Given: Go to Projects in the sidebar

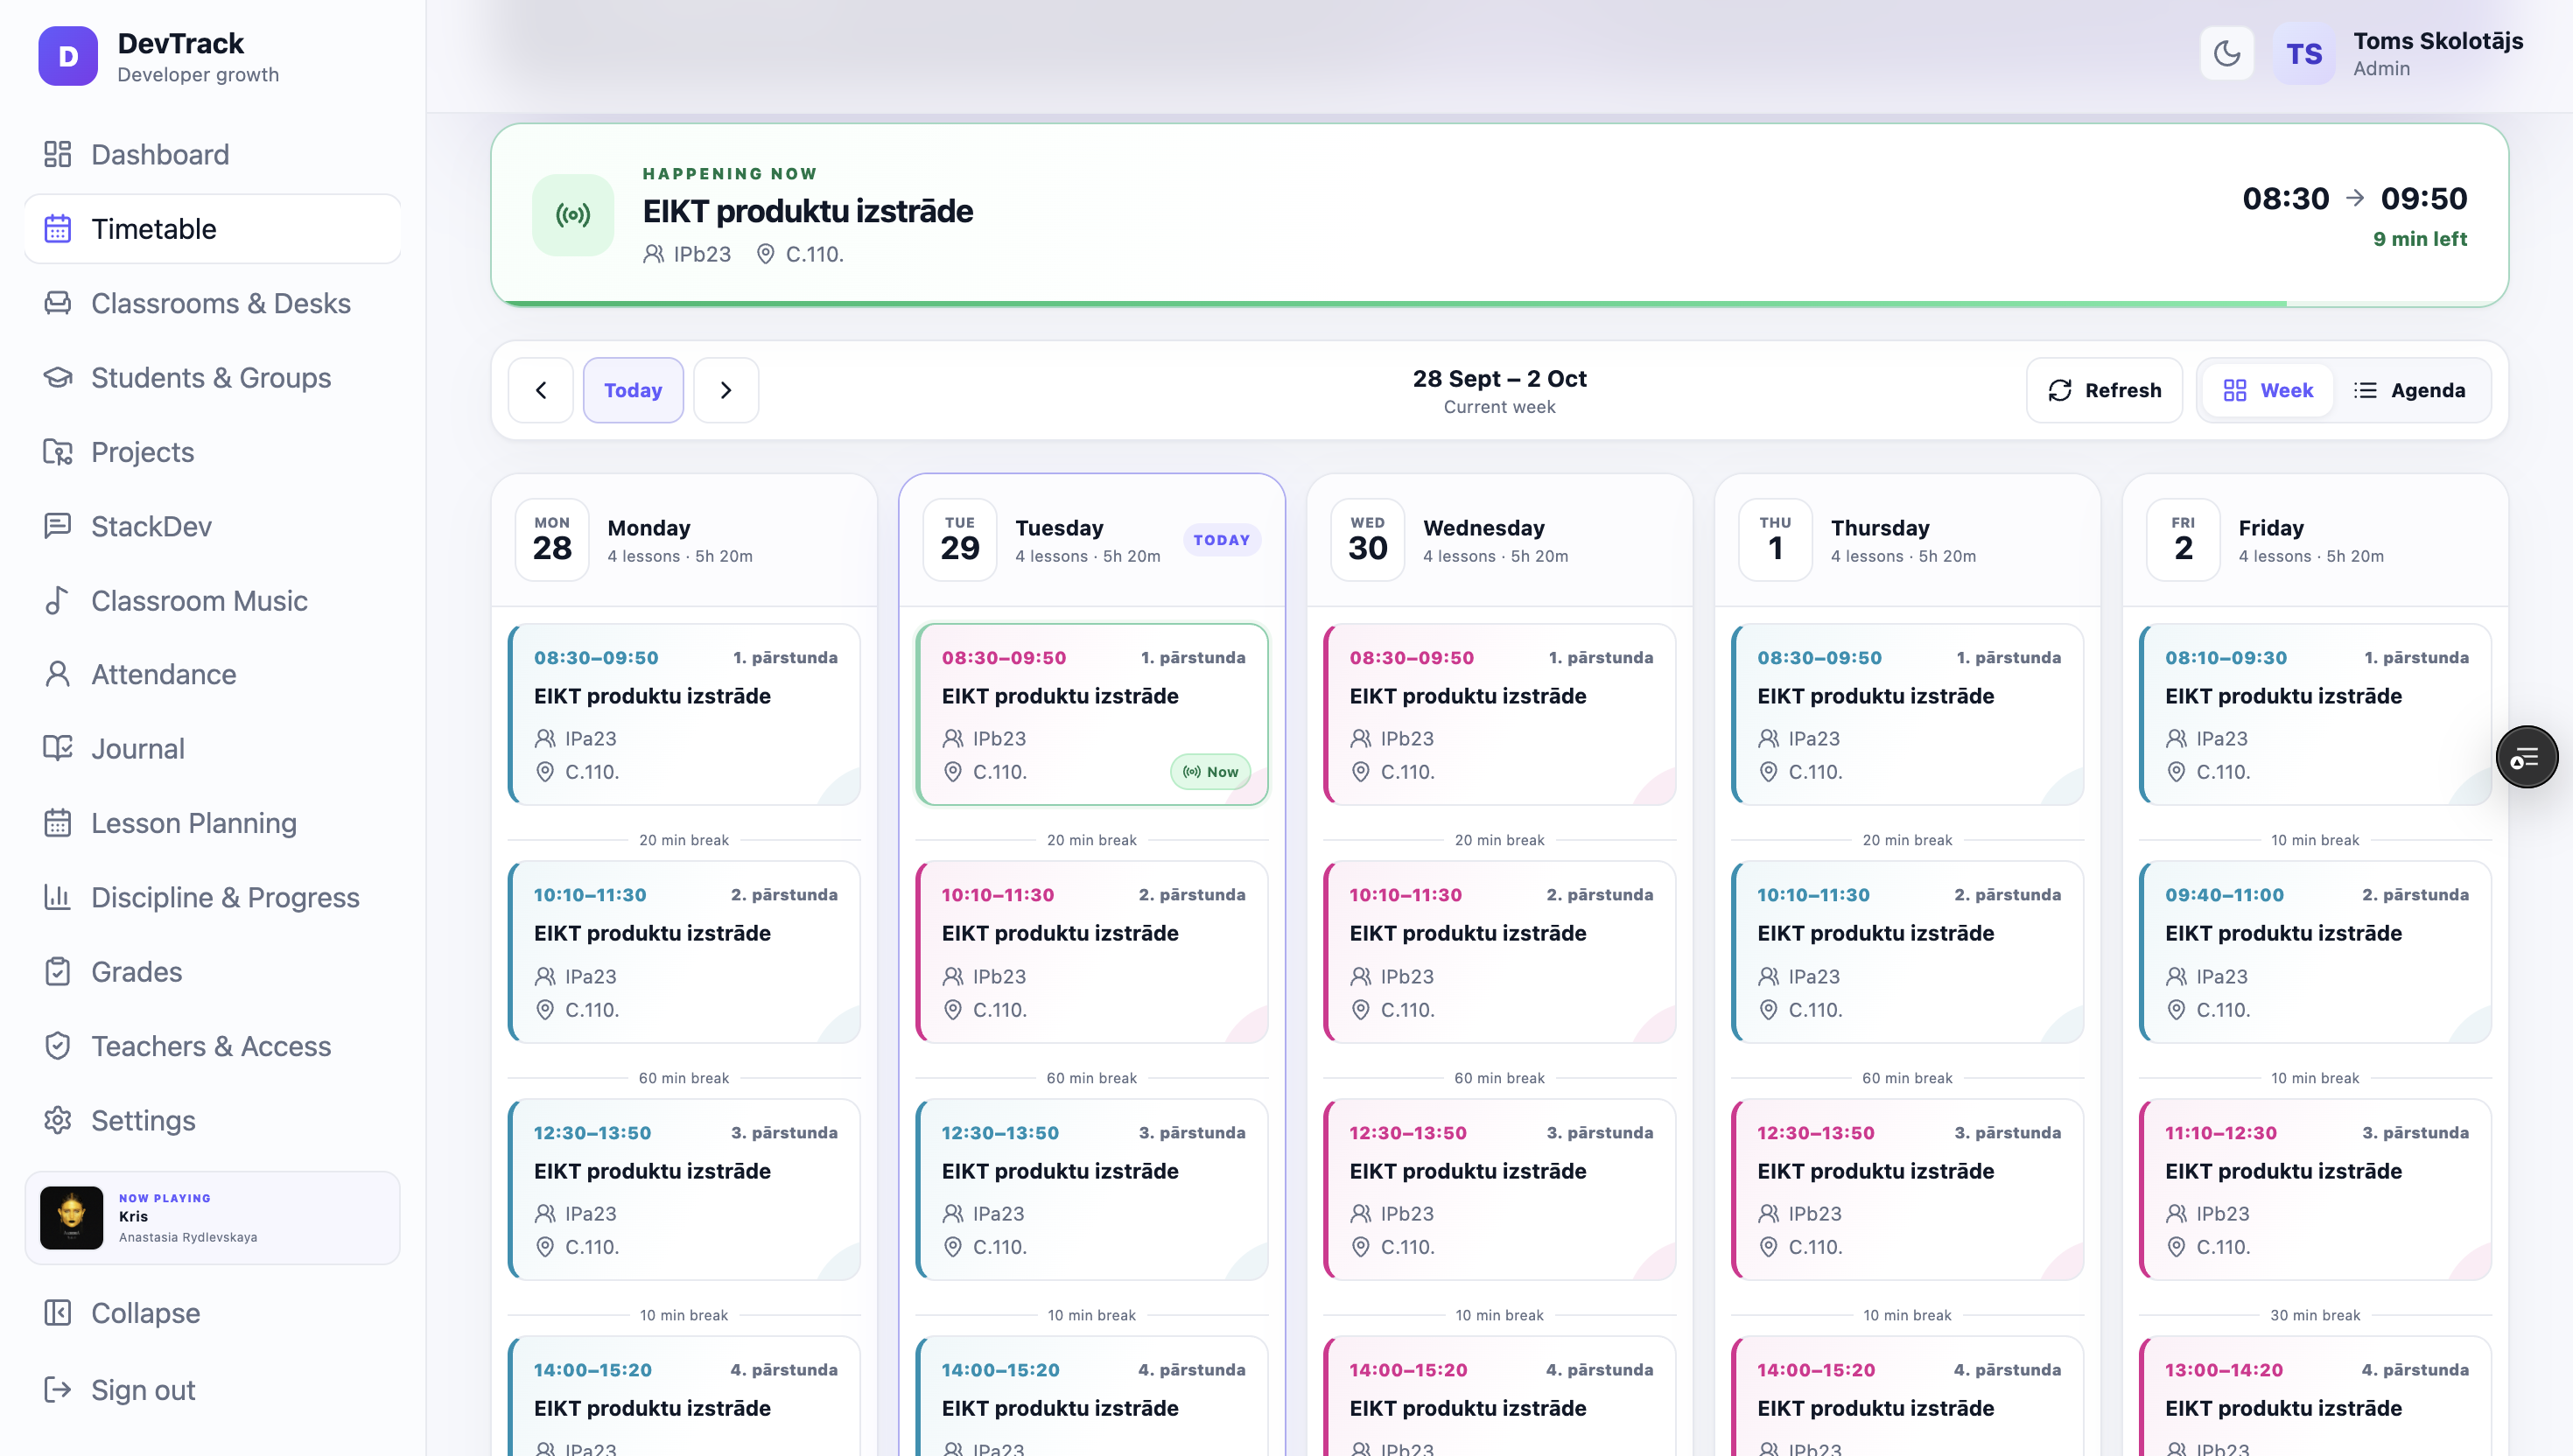Looking at the screenshot, I should pos(212,452).
